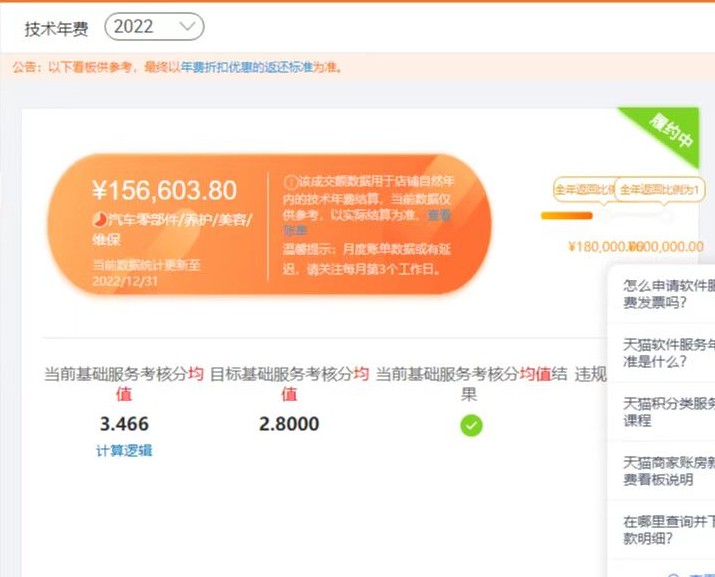Click the 目标基础服务考核分均值 heading
Viewport: 715px width, 577px height.
coord(289,384)
